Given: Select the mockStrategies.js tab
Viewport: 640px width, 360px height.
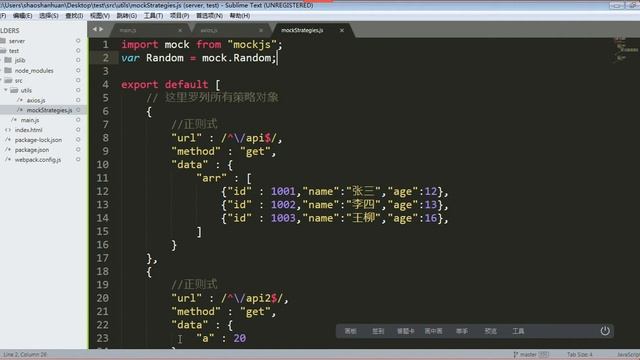Looking at the screenshot, I should pyautogui.click(x=311, y=30).
